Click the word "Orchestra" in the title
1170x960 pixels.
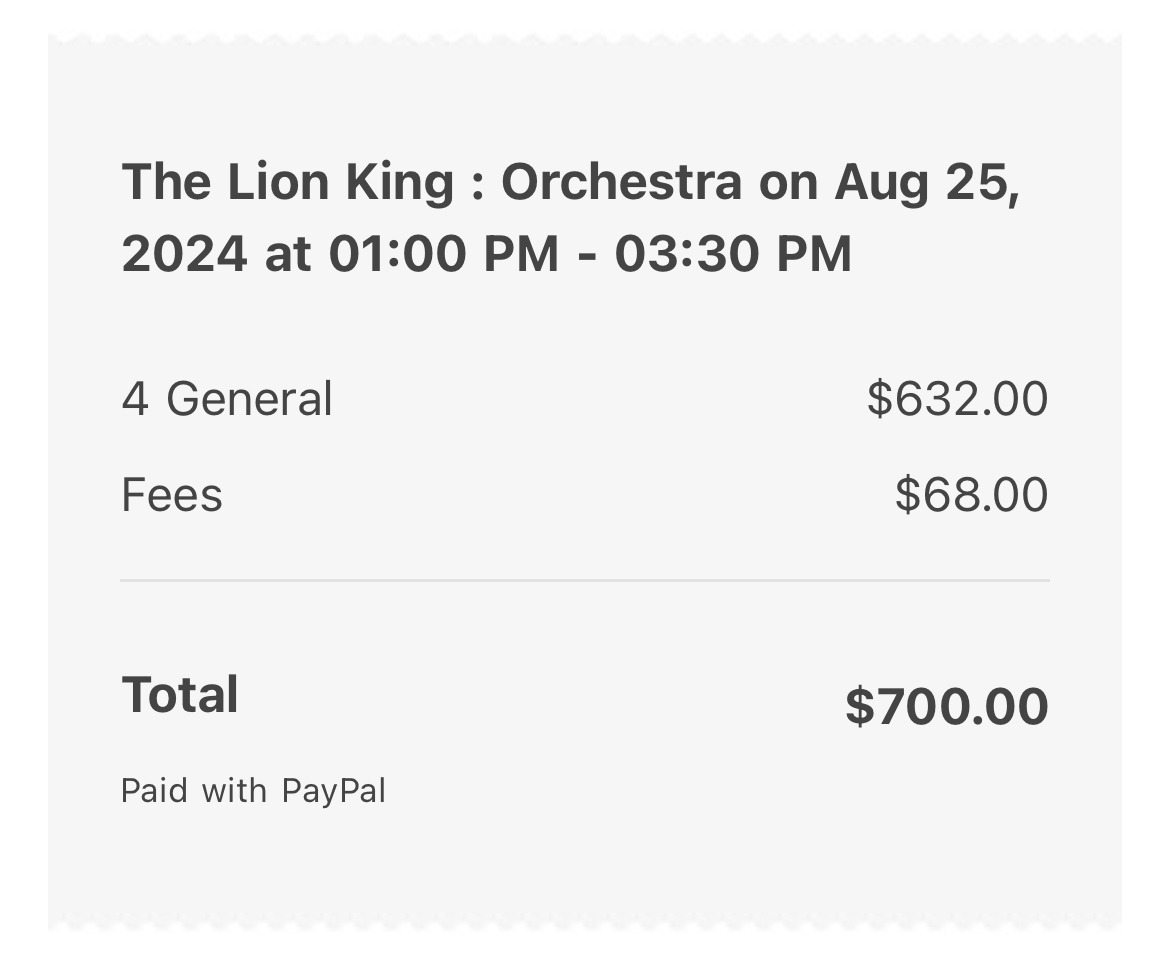pos(621,183)
